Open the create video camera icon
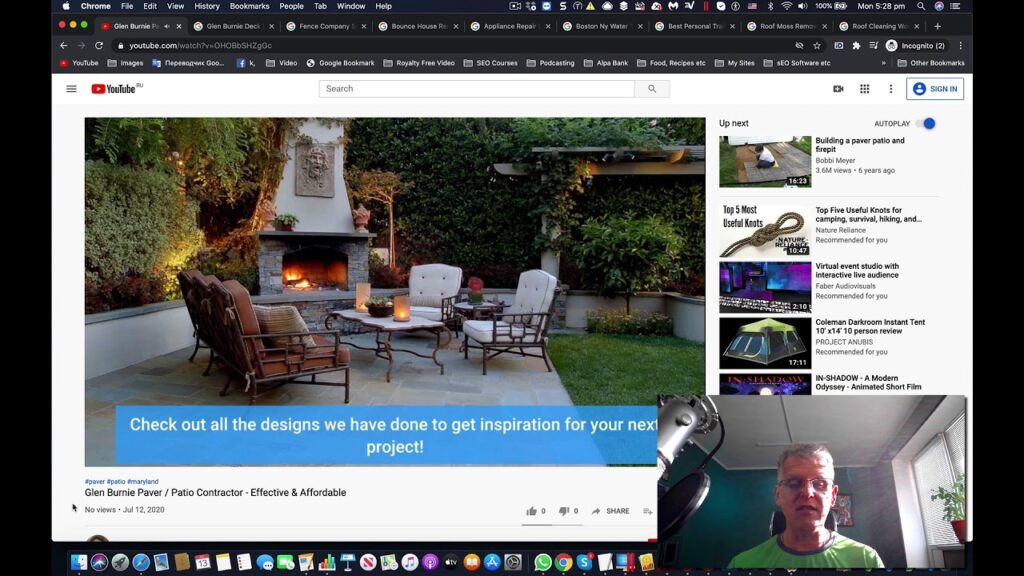1024x576 pixels. 838,89
